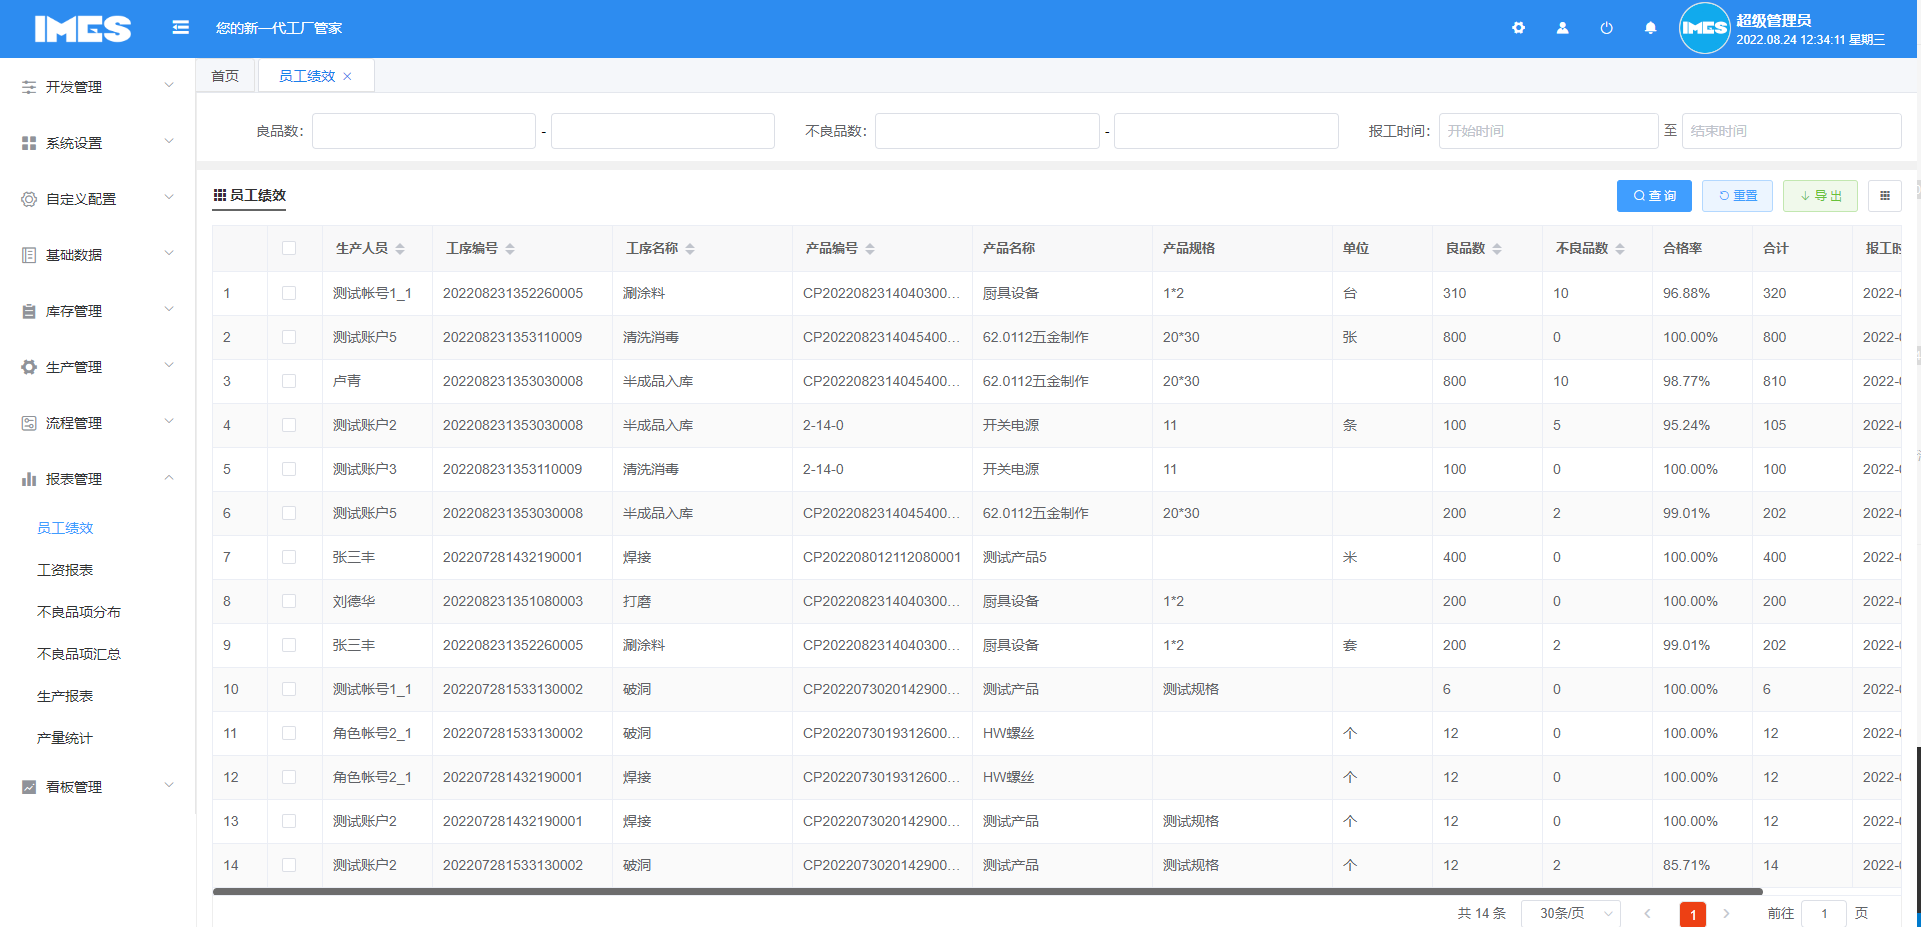Go to previous page arrow
The image size is (1921, 927).
[x=1647, y=913]
